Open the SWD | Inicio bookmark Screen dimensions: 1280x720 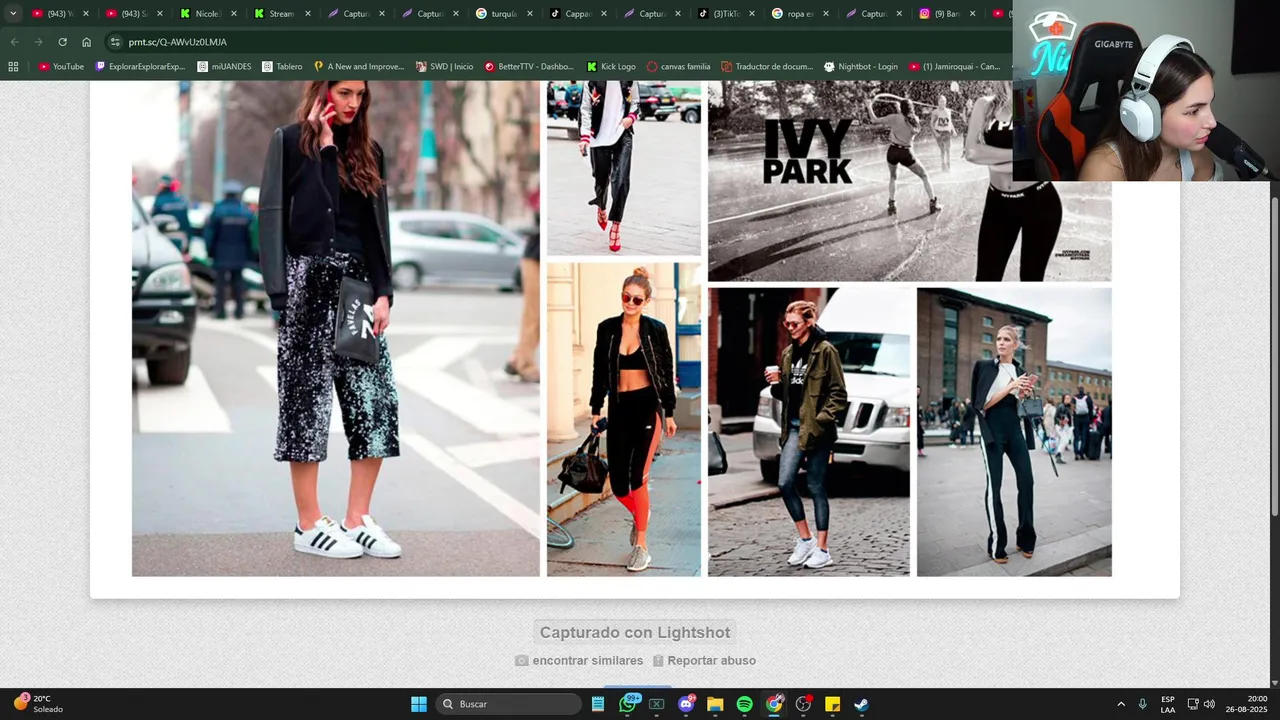tap(444, 67)
